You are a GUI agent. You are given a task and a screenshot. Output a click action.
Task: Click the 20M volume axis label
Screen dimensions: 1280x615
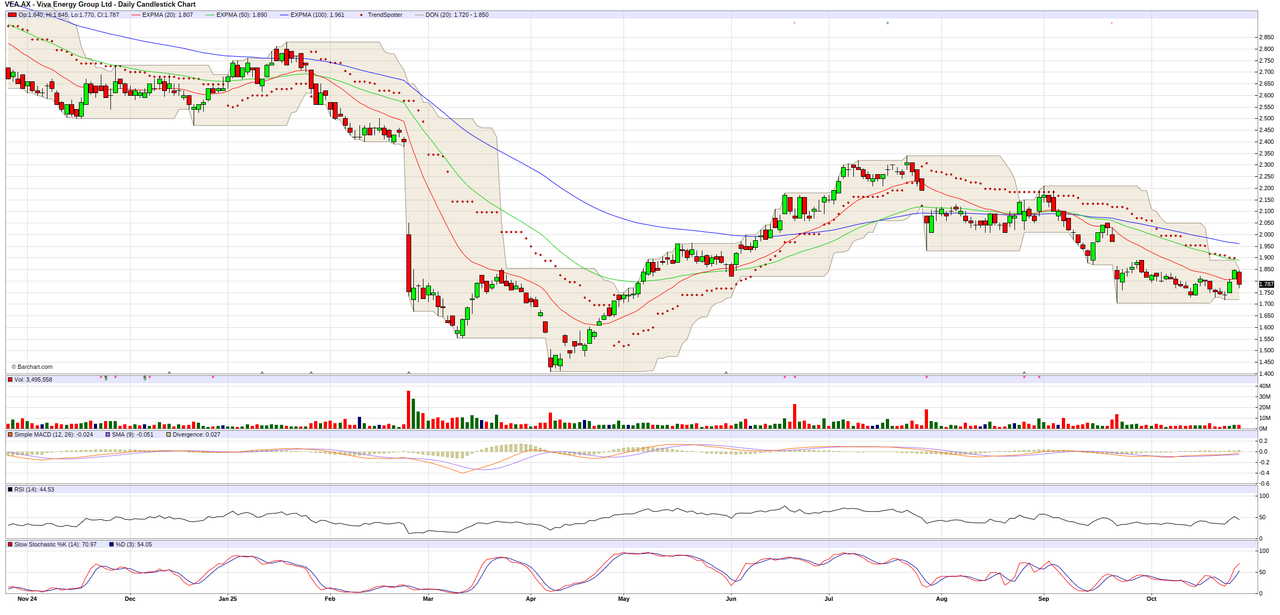(1264, 407)
